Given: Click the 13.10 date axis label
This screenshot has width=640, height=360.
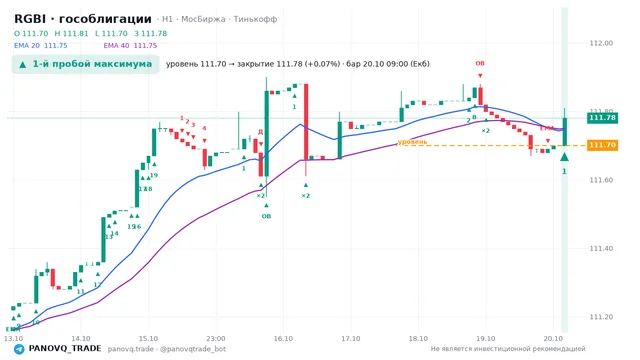Looking at the screenshot, I should [x=13, y=339].
